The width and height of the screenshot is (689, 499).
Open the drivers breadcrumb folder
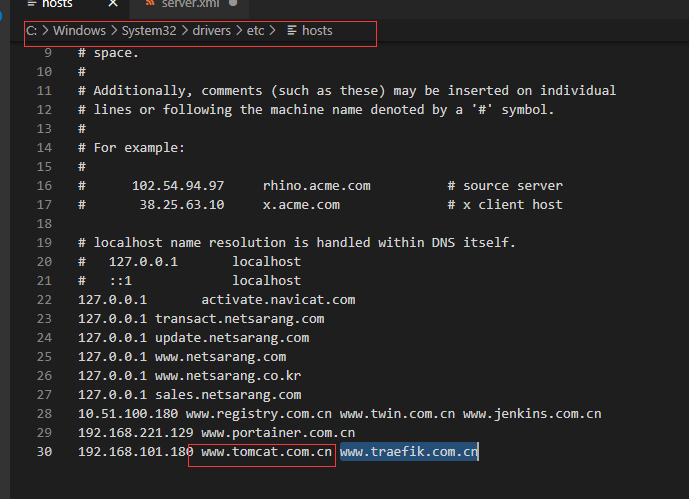pyautogui.click(x=211, y=31)
